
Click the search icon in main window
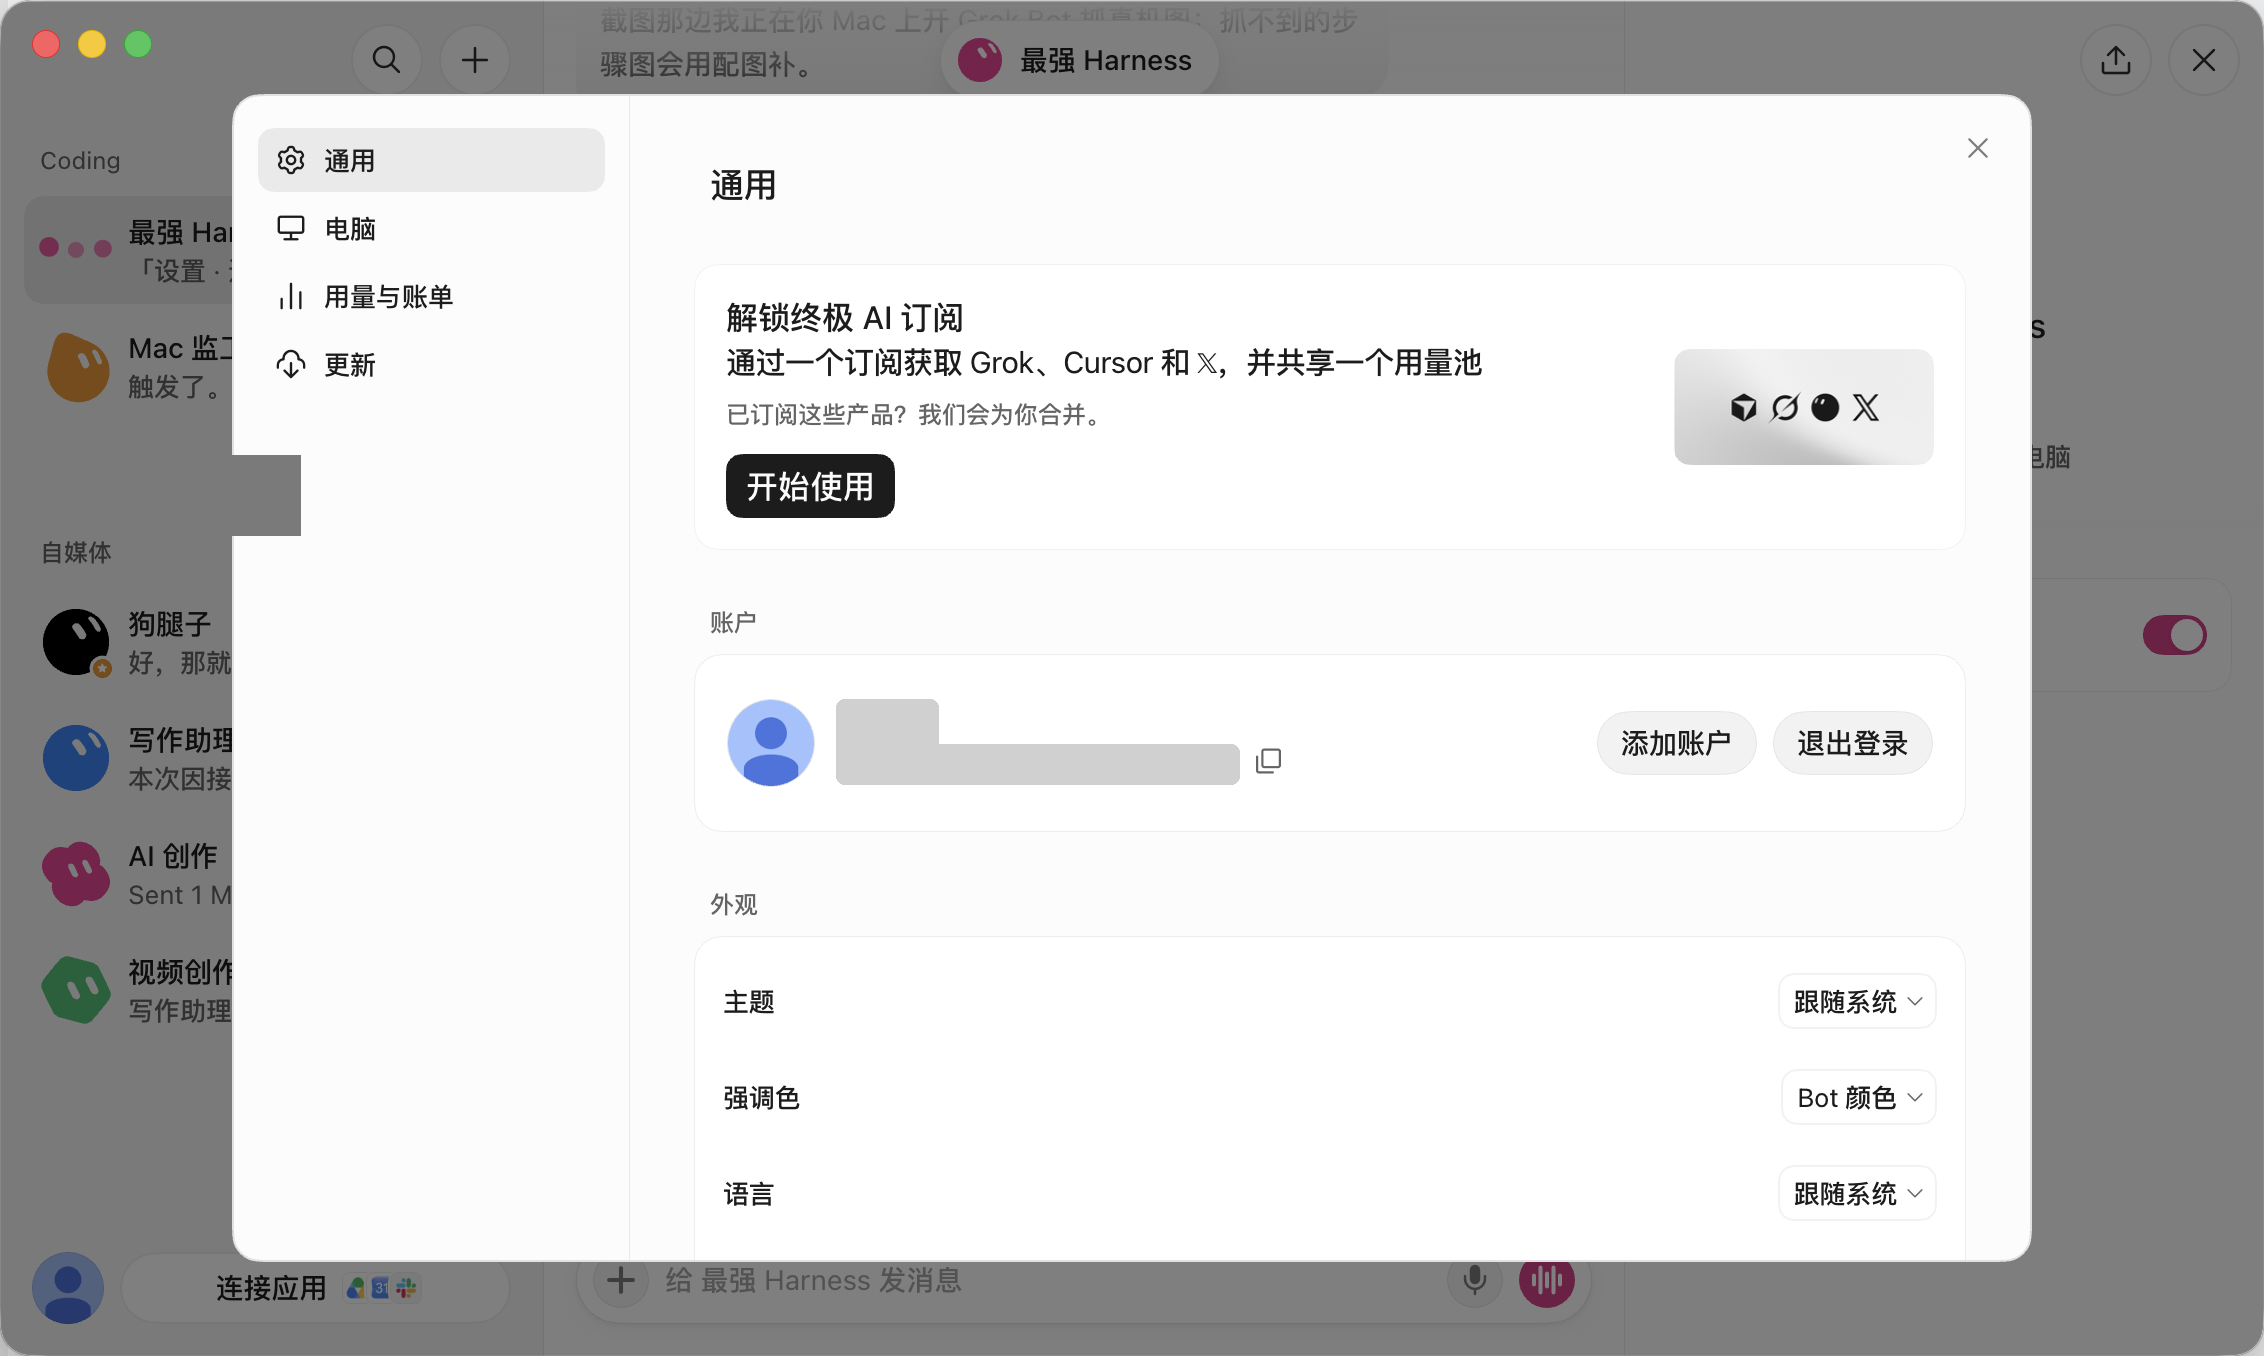pos(386,60)
